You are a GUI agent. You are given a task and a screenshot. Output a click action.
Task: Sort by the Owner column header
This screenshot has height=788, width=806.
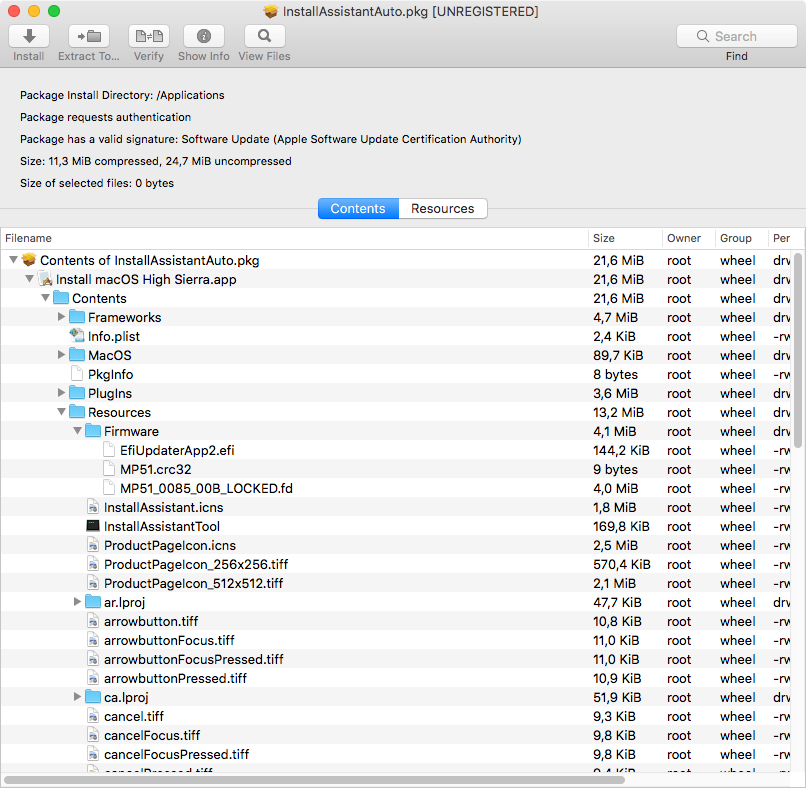688,239
